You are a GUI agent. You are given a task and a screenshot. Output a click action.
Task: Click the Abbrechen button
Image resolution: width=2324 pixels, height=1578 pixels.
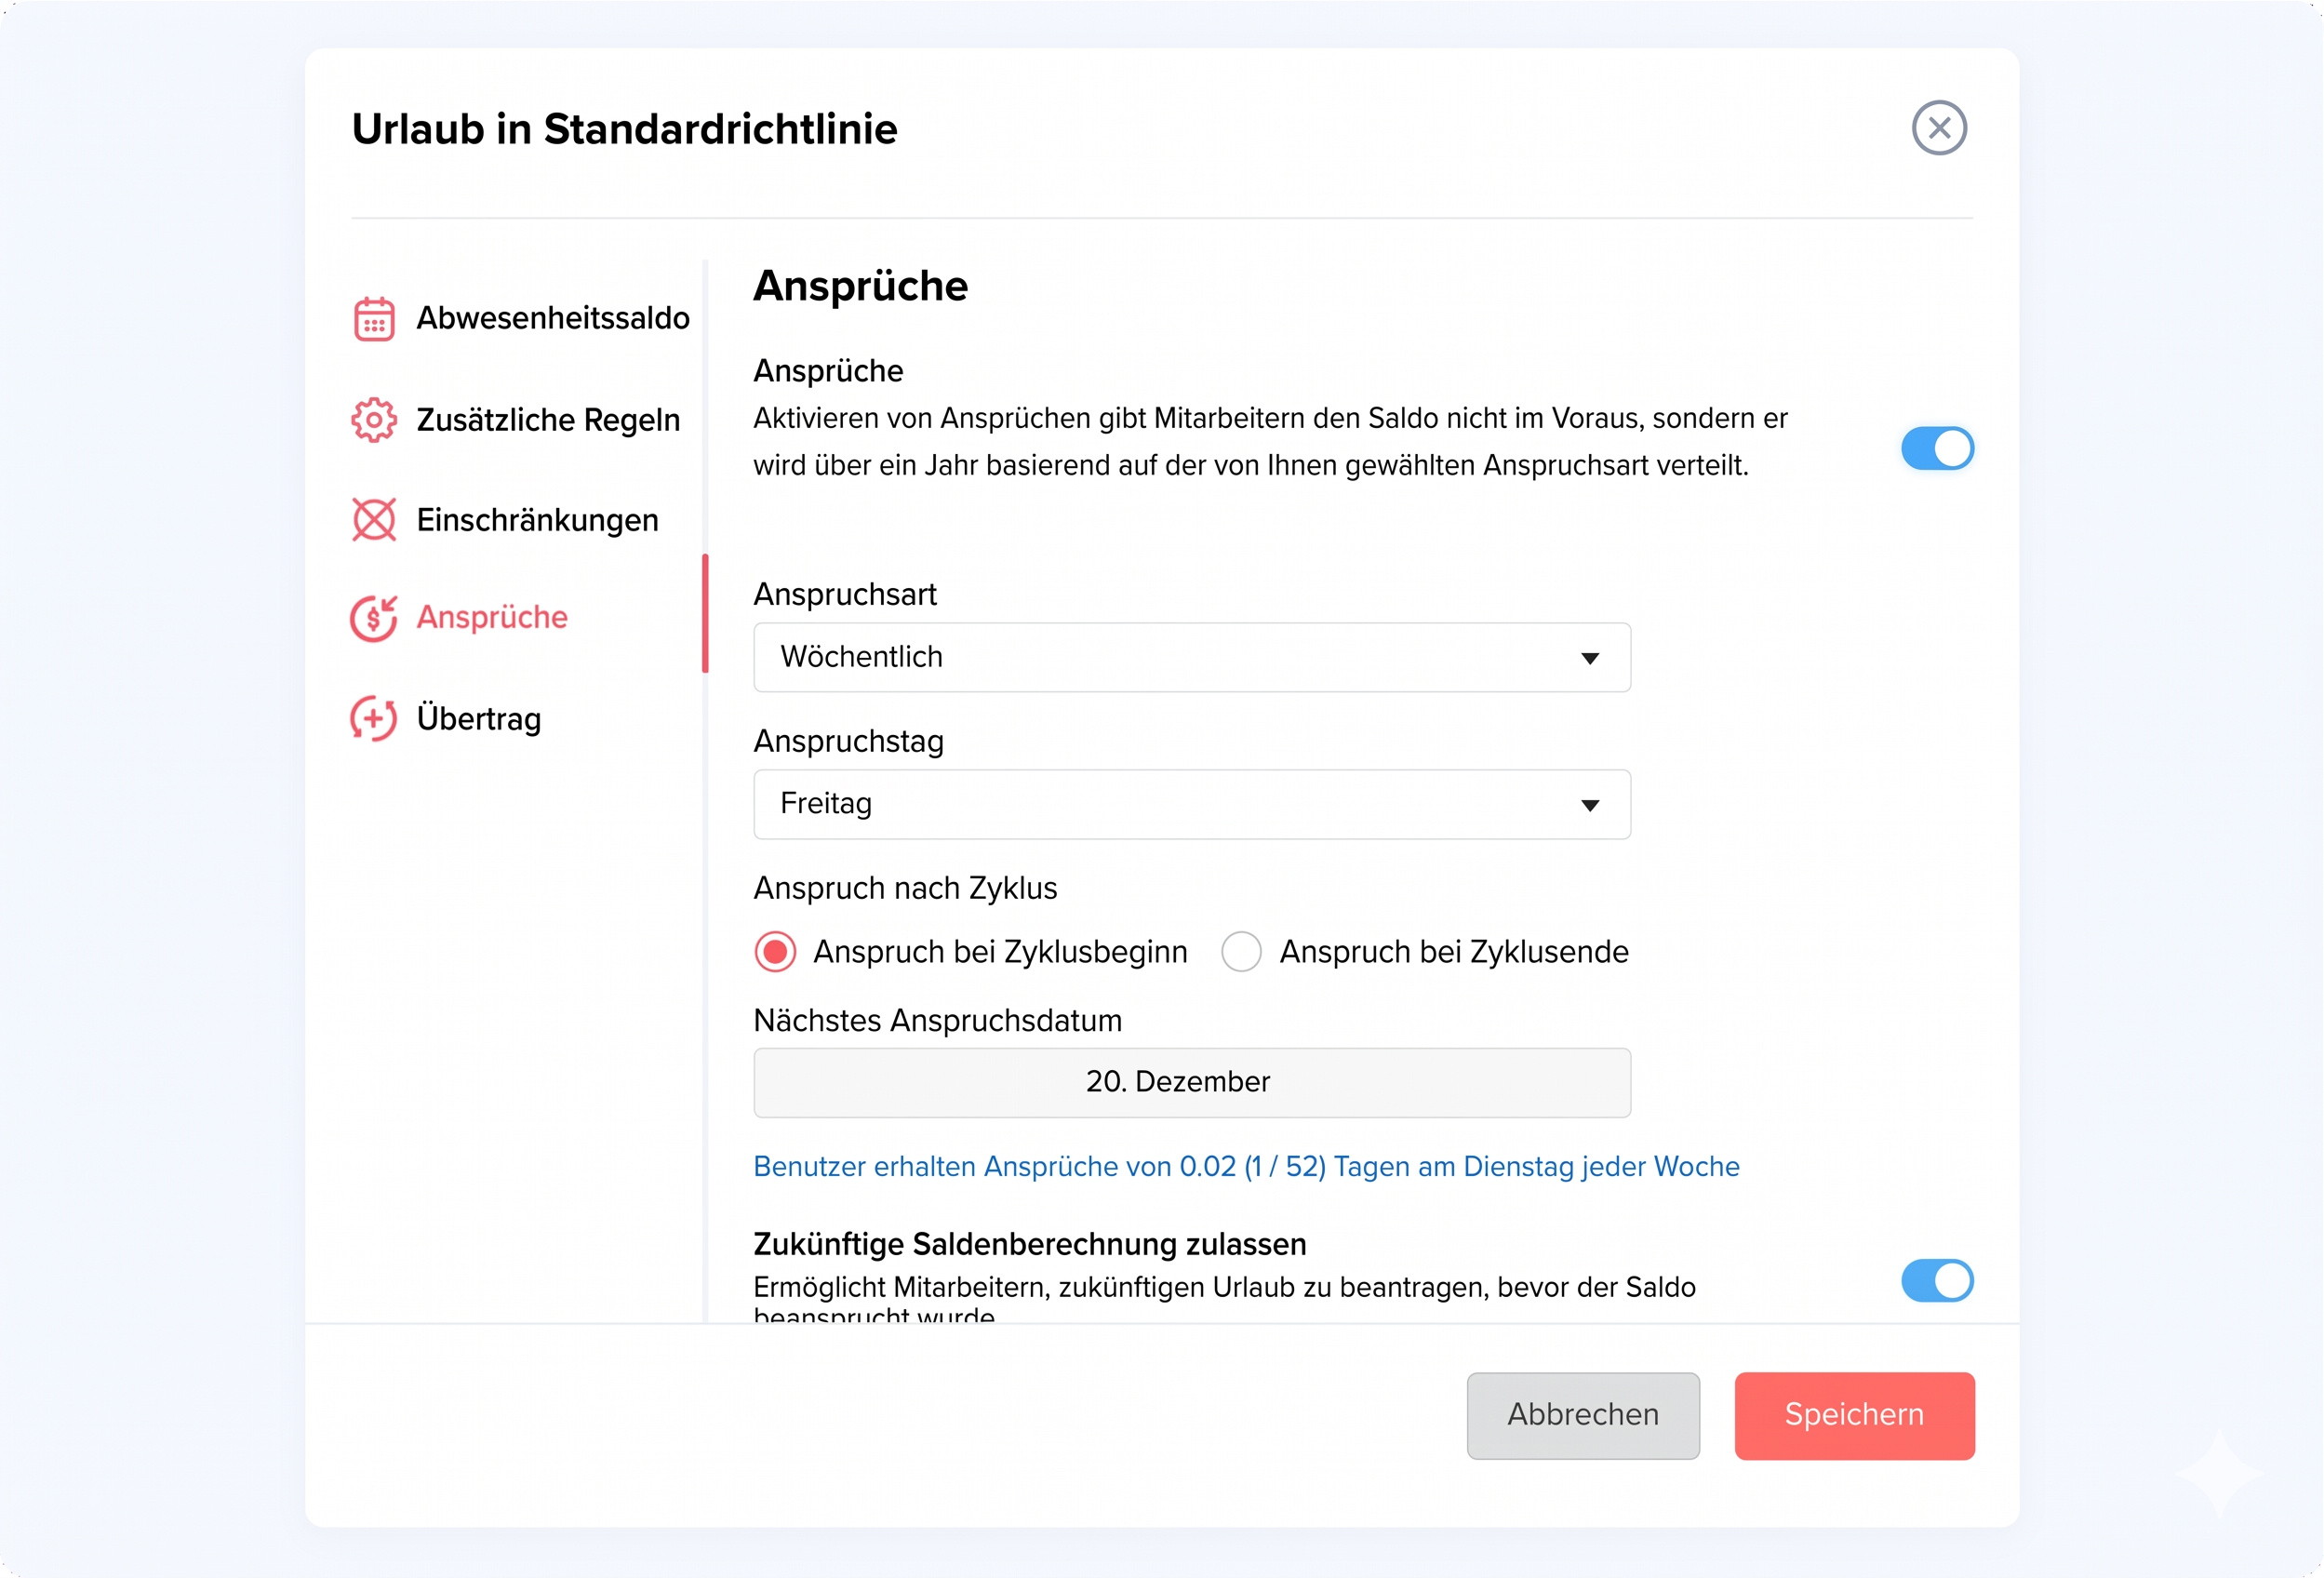[x=1582, y=1415]
